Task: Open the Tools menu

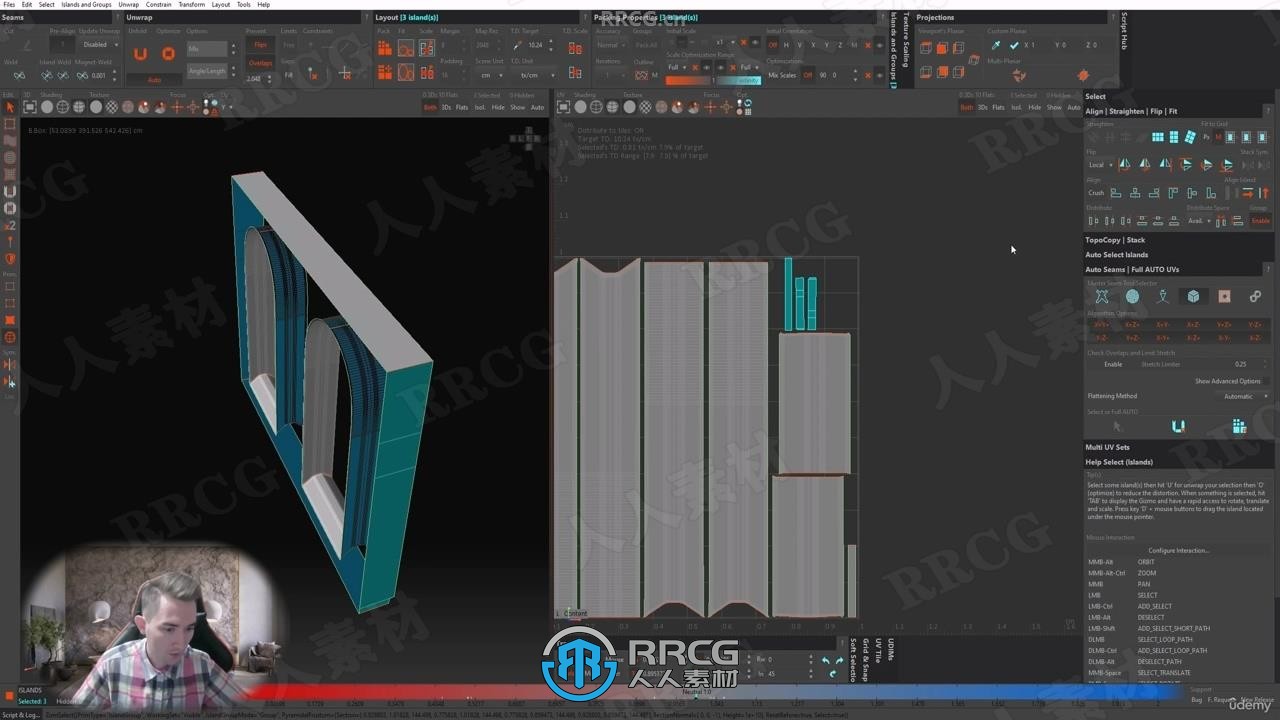Action: (x=243, y=4)
